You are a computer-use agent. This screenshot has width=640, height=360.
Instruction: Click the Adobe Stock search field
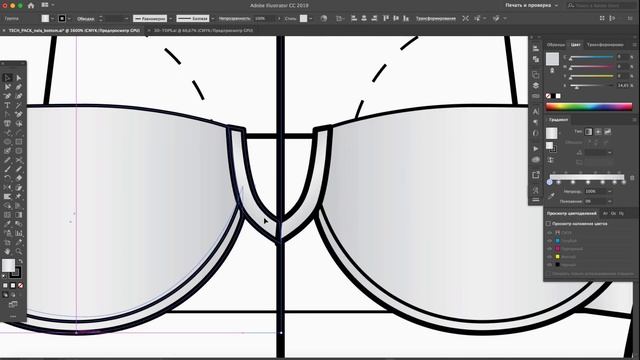pyautogui.click(x=601, y=5)
